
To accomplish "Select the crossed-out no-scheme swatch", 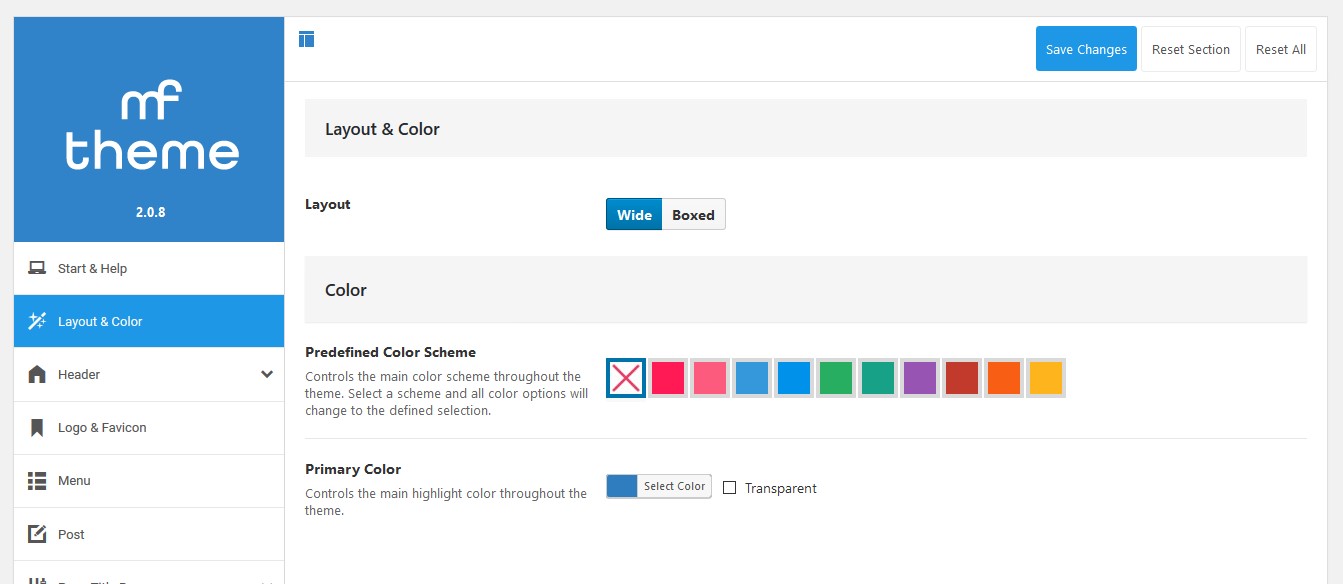I will [626, 378].
